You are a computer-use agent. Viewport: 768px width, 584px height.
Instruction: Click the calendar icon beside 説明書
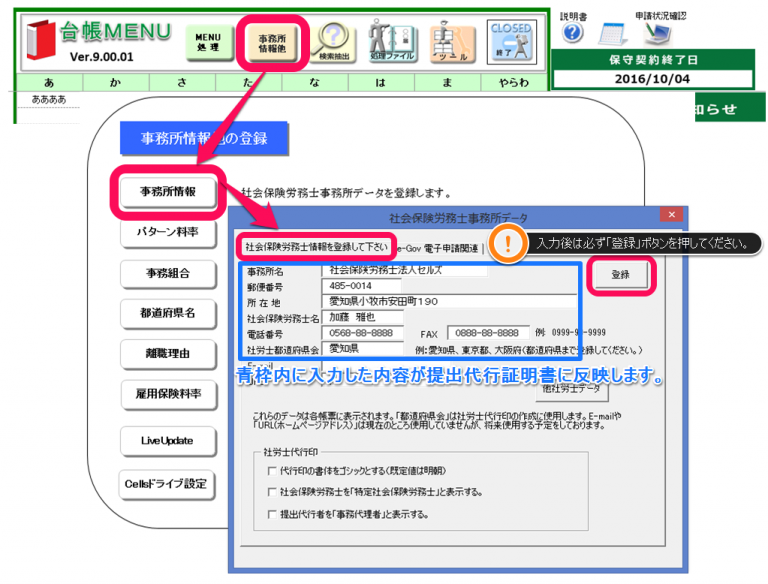coord(612,33)
